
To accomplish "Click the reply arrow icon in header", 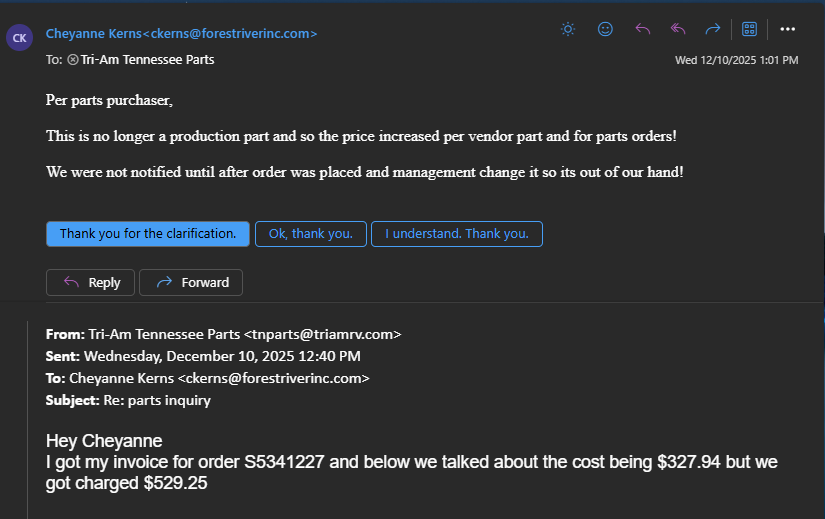I will click(x=642, y=29).
